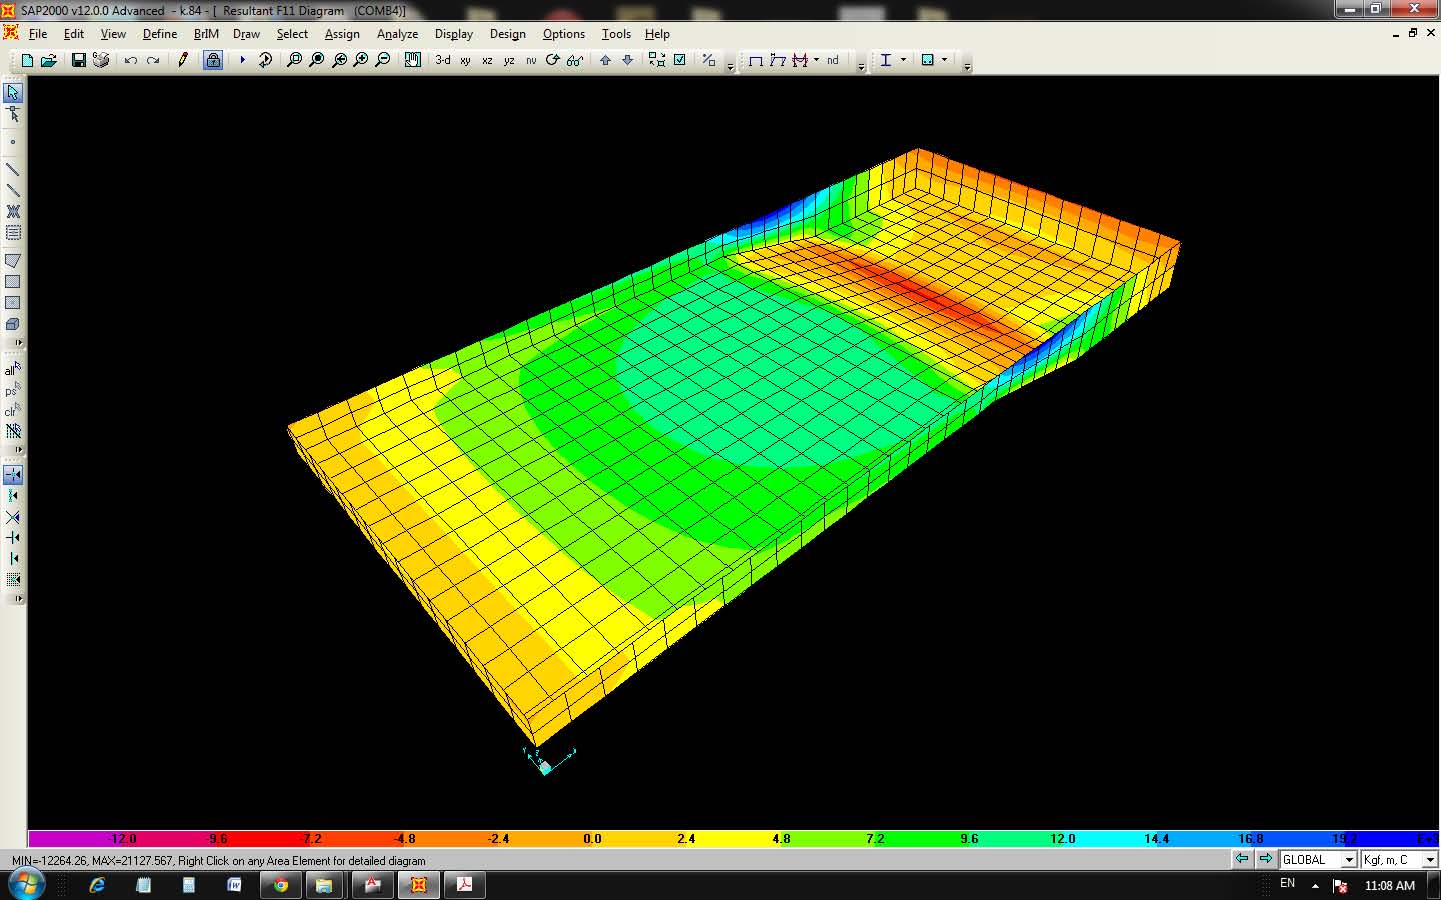Screen dimensions: 1441x900
Task: Click the left arrow button in status bar
Action: click(1242, 859)
